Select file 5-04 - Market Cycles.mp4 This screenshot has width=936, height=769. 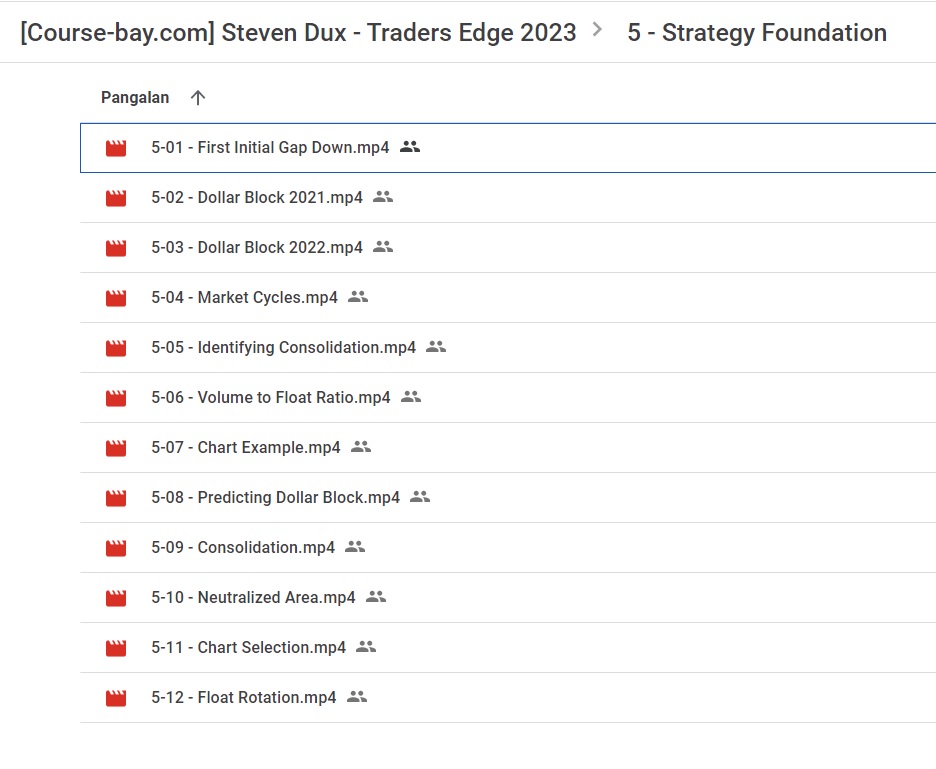[508, 298]
